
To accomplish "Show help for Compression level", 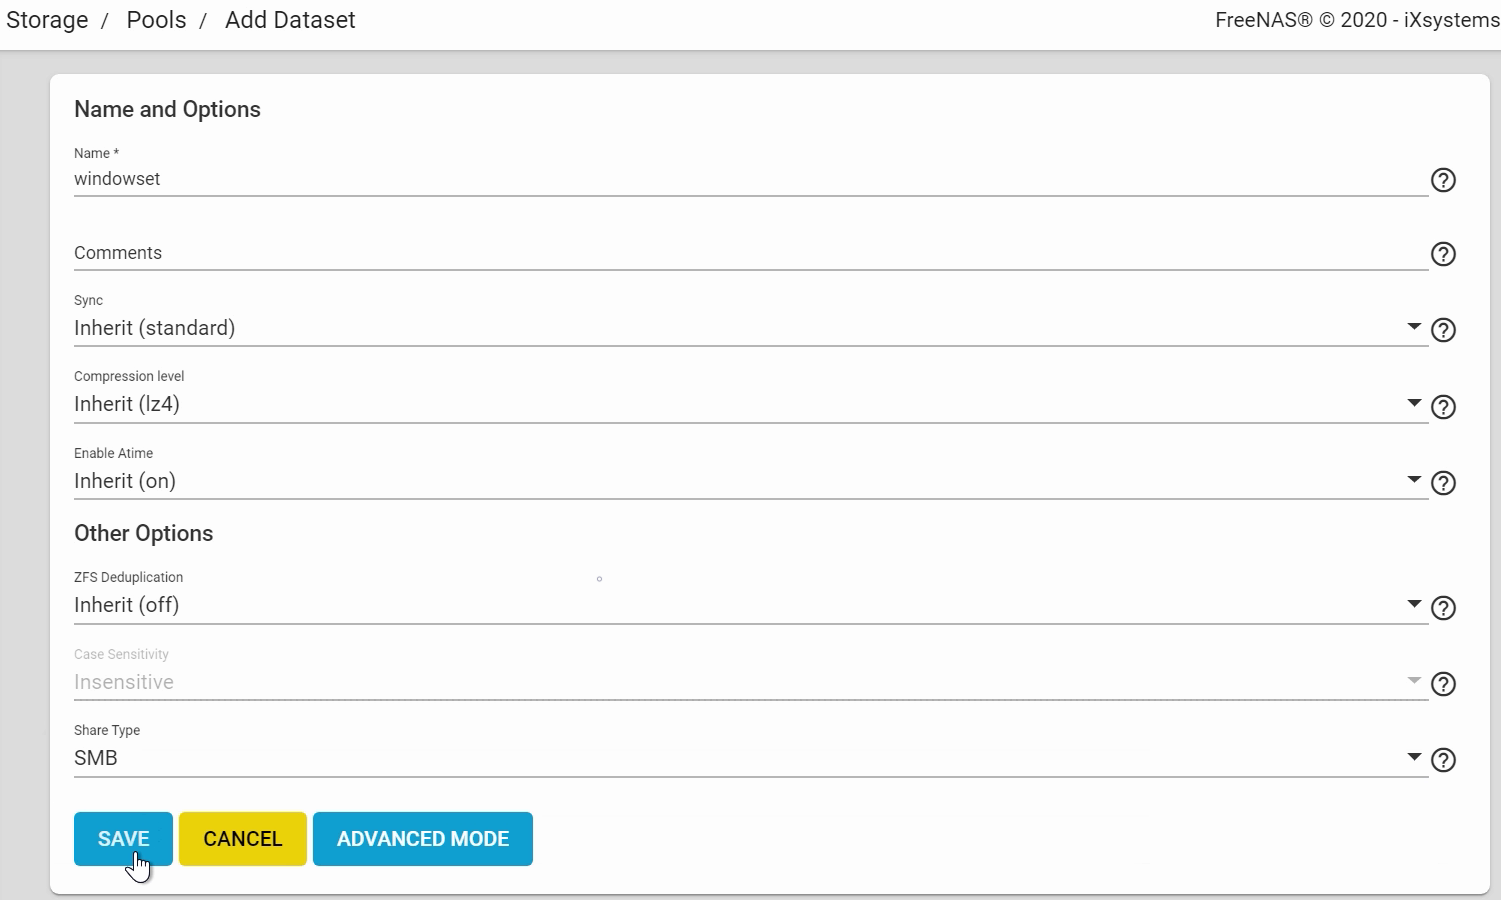I will tap(1443, 407).
